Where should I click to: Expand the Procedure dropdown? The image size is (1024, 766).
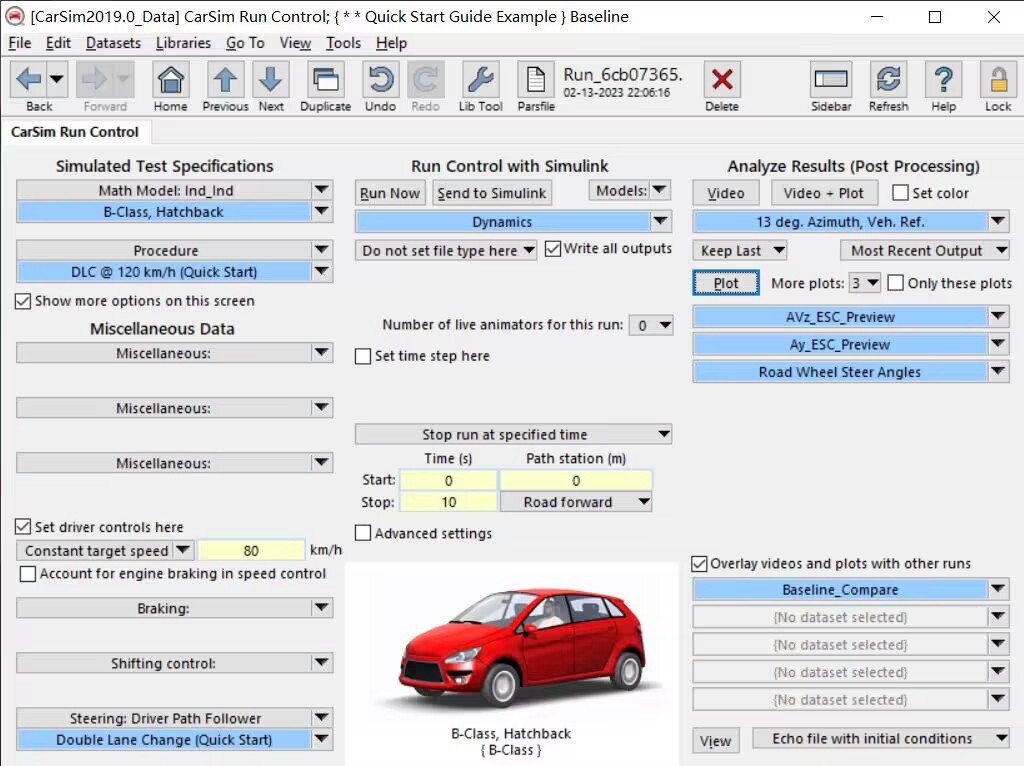(x=321, y=250)
